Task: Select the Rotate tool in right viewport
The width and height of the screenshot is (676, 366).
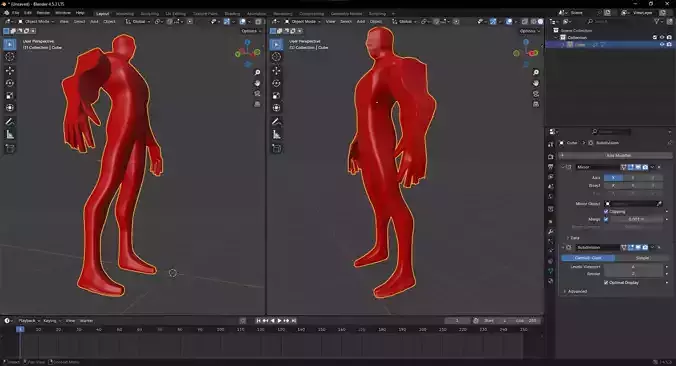Action: pyautogui.click(x=276, y=83)
